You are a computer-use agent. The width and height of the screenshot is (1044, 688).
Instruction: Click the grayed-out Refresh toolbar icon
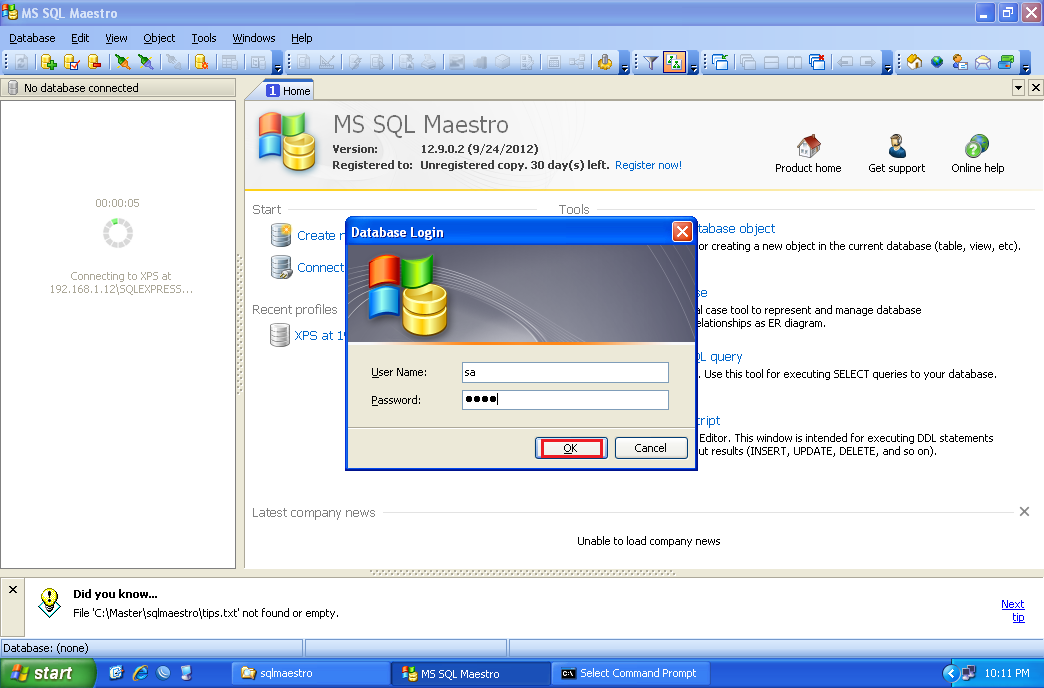[21, 63]
